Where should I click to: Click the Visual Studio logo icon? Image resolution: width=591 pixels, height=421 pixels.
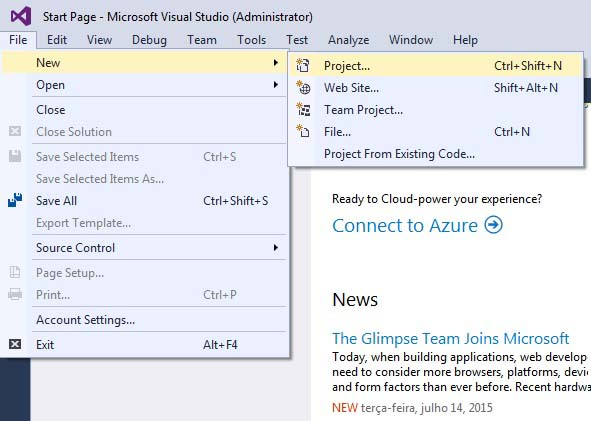pos(21,17)
